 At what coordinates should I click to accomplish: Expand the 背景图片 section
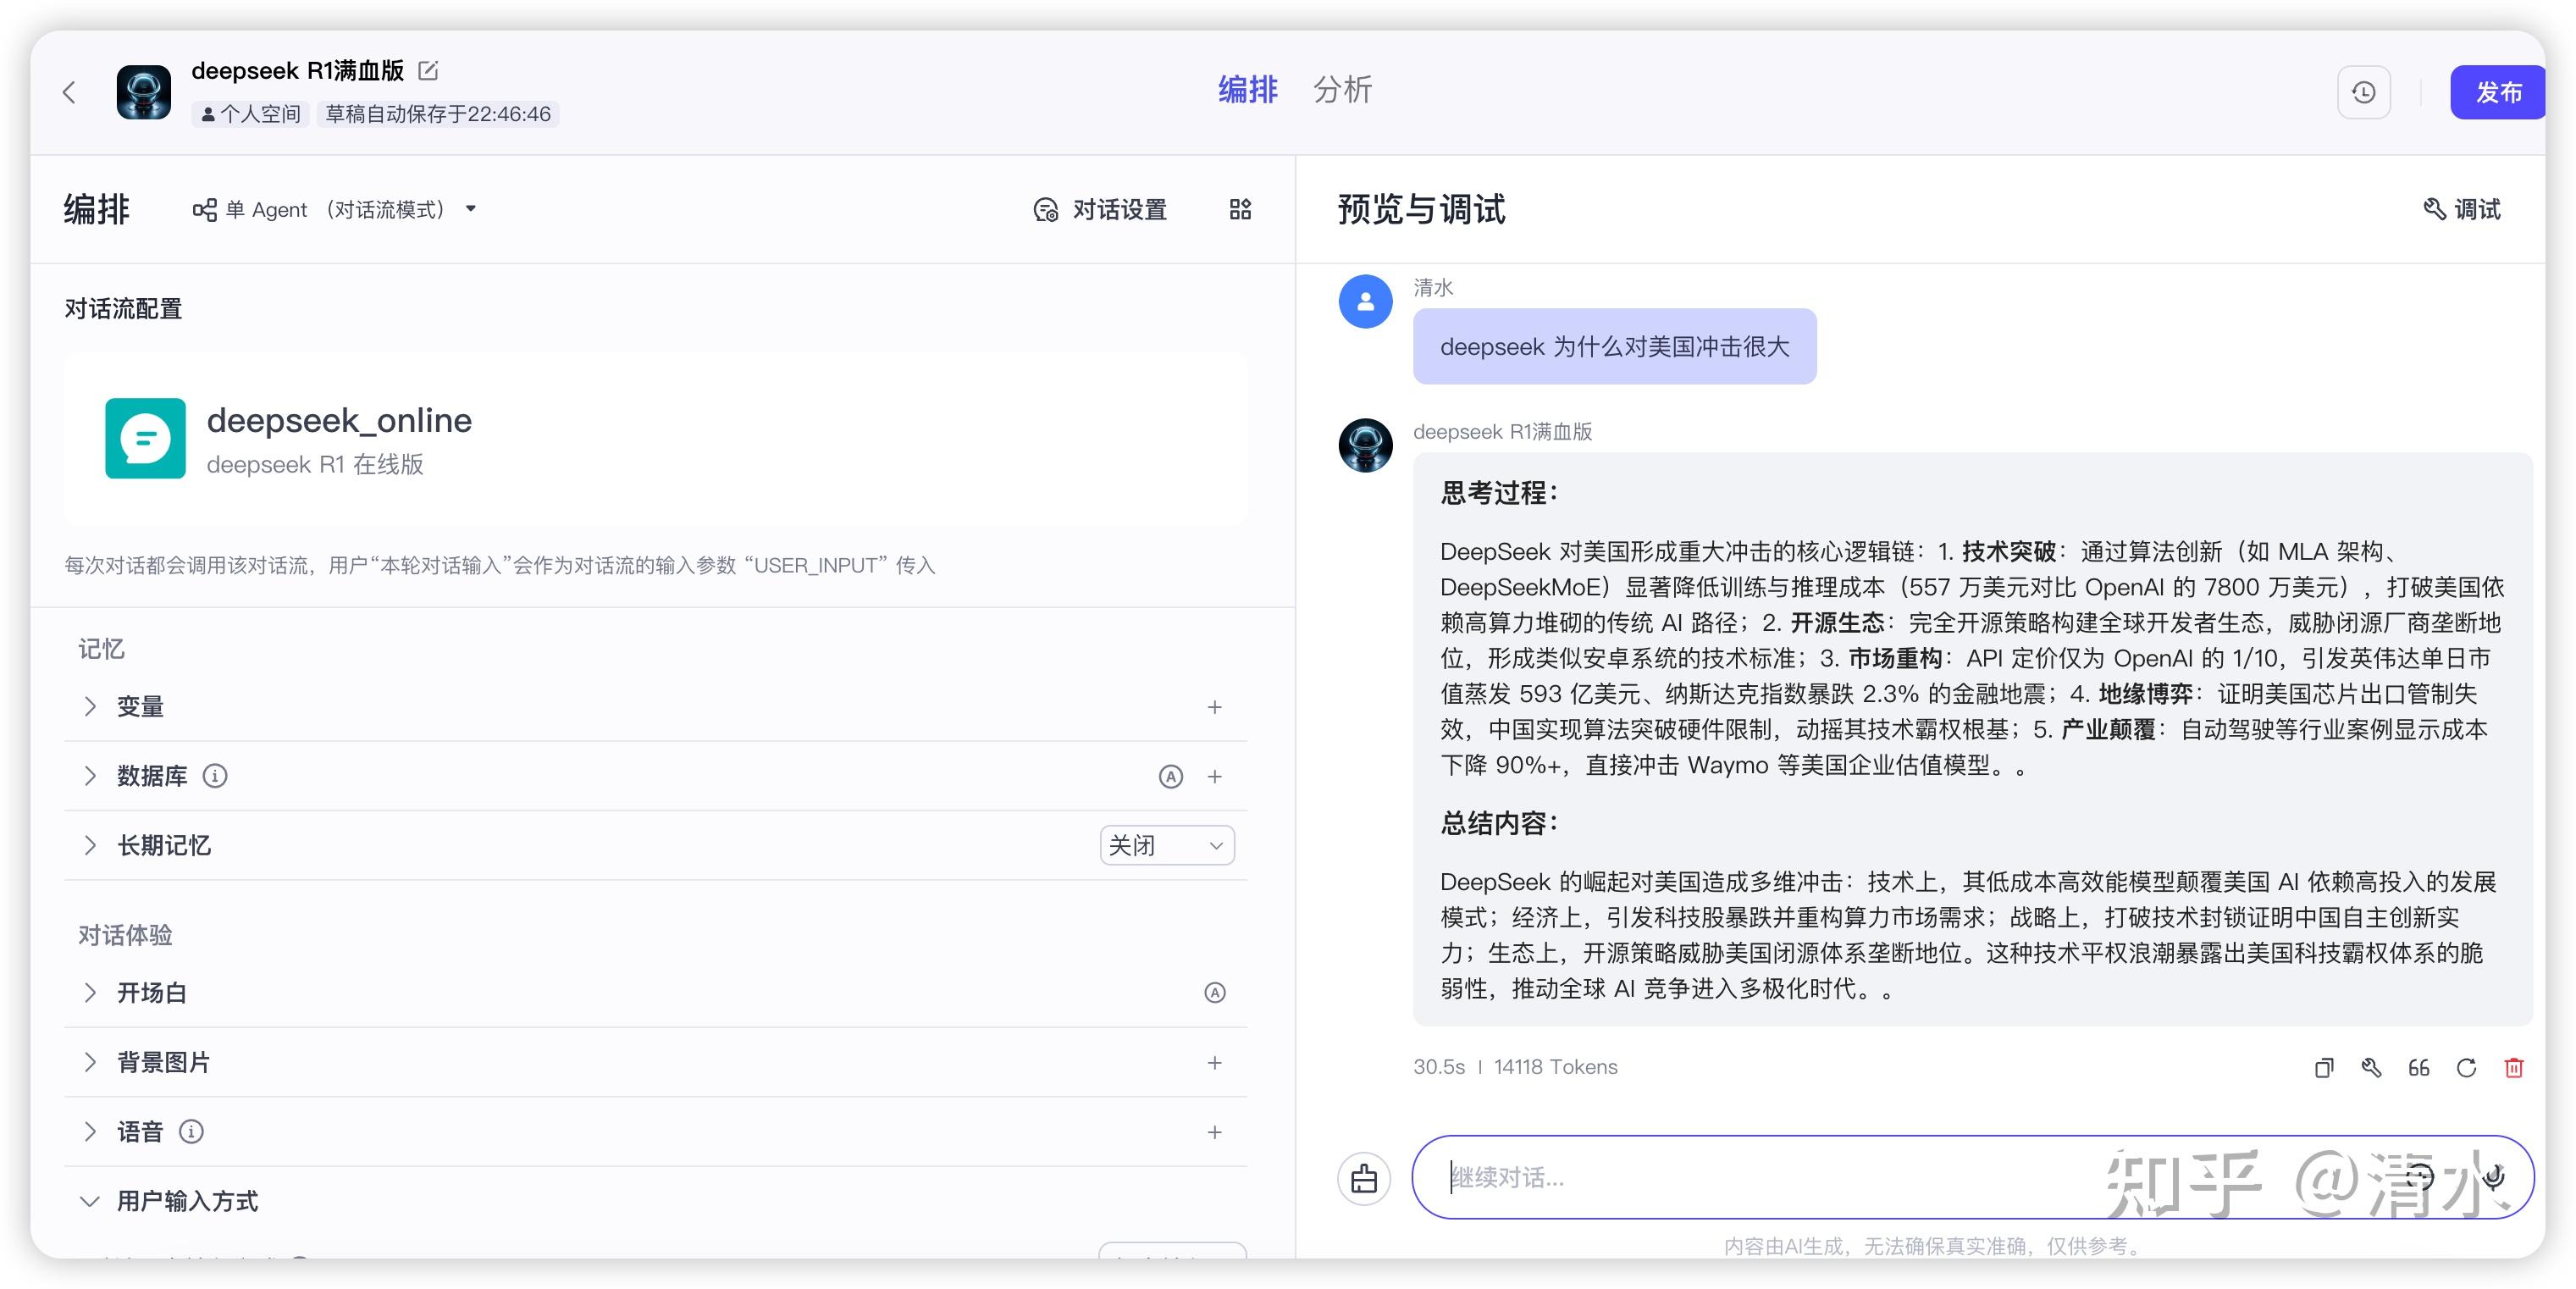(90, 1063)
